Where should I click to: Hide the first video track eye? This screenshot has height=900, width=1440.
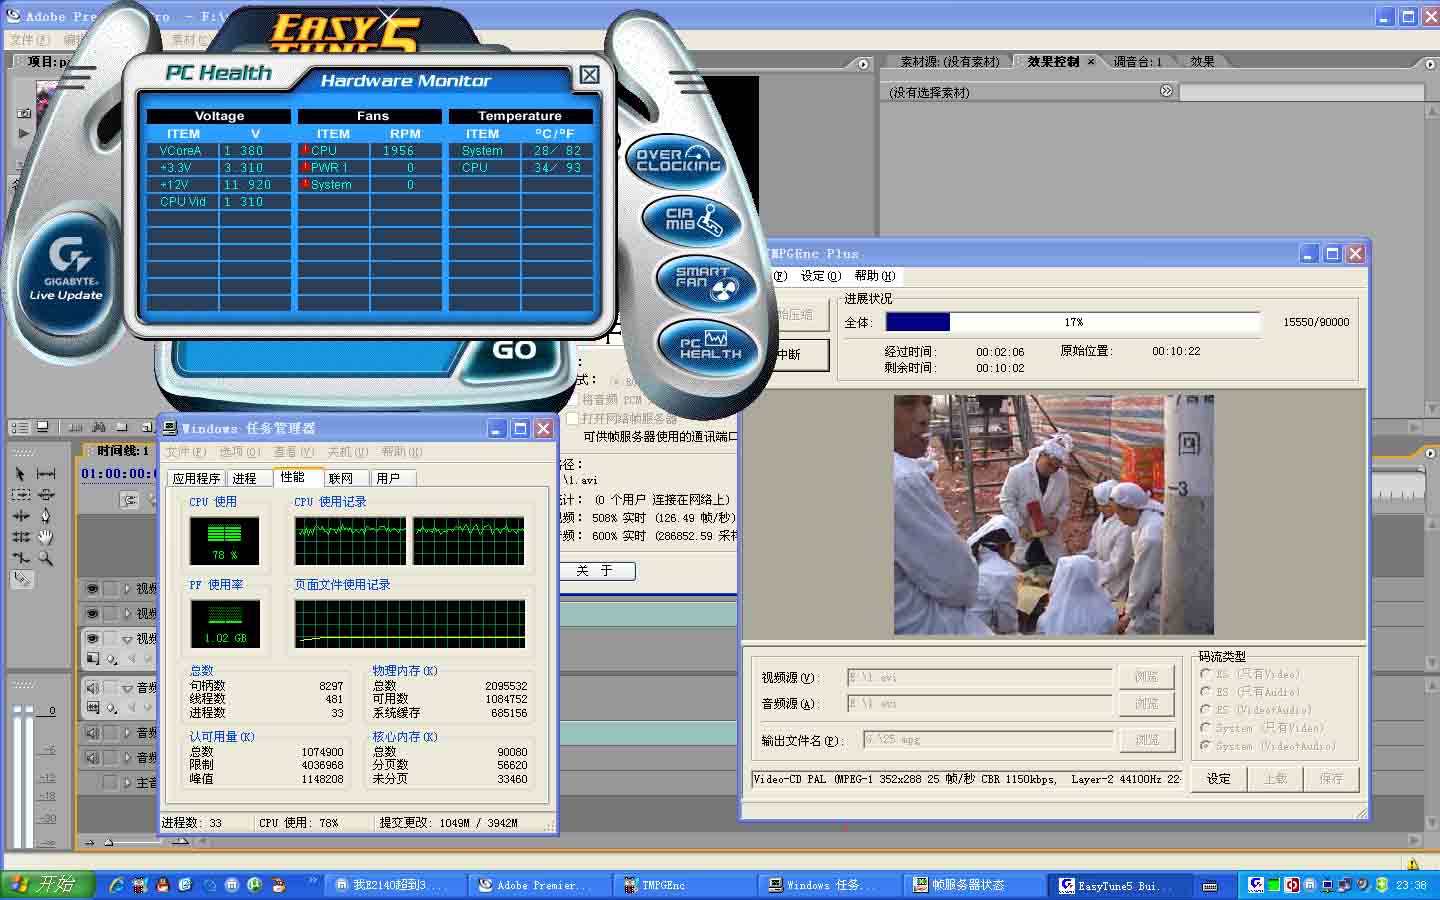(92, 589)
